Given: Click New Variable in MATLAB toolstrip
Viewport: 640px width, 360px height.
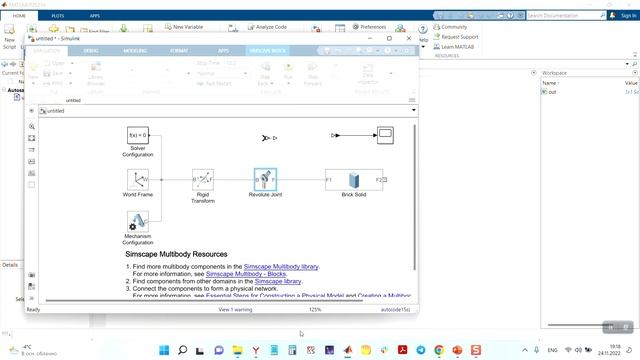Looking at the screenshot, I should (184, 27).
